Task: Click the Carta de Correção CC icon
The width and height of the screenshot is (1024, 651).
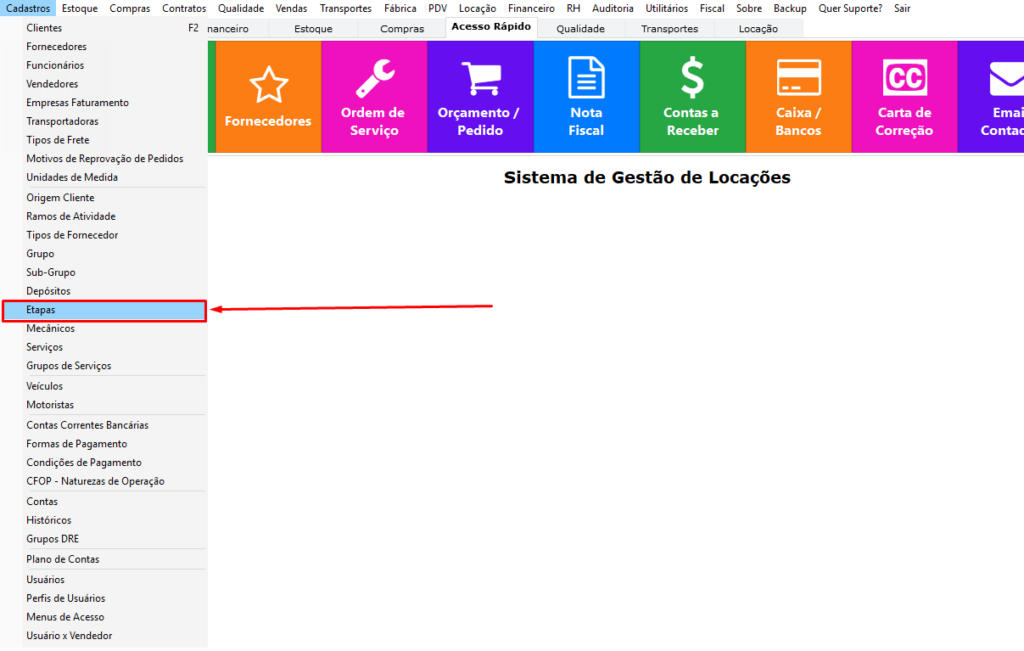Action: pyautogui.click(x=904, y=96)
